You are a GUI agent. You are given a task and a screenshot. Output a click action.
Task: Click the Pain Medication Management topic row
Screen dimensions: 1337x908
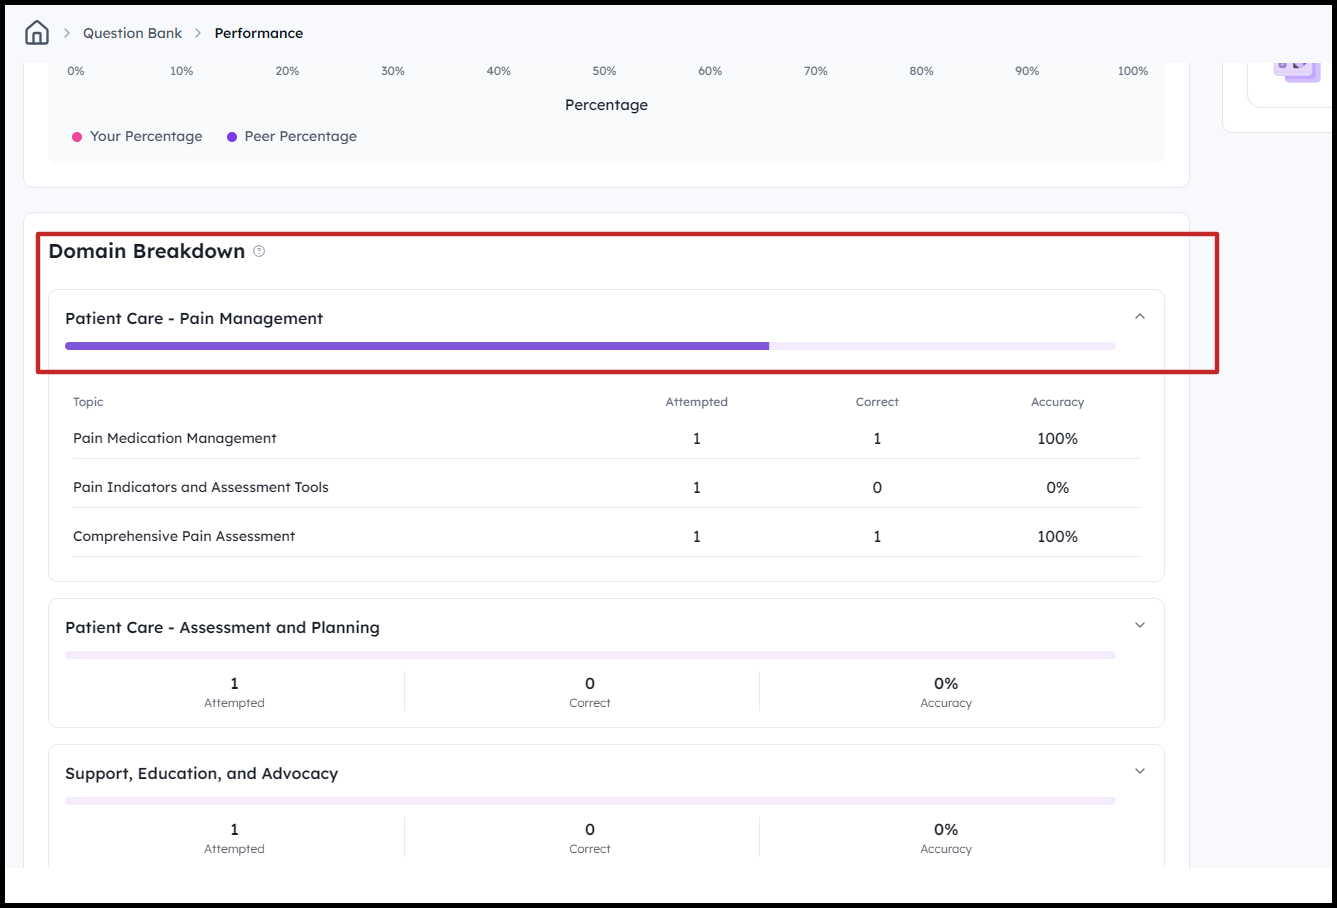(175, 438)
